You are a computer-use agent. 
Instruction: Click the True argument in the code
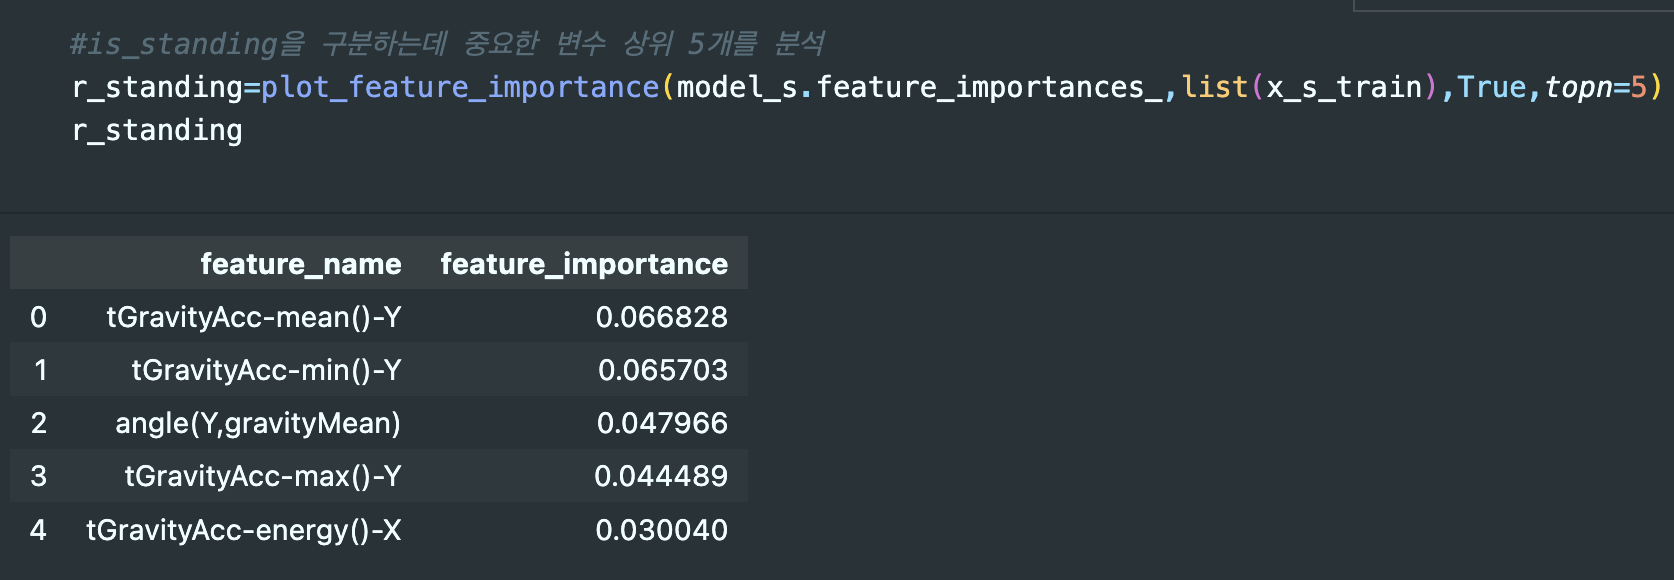[1491, 88]
